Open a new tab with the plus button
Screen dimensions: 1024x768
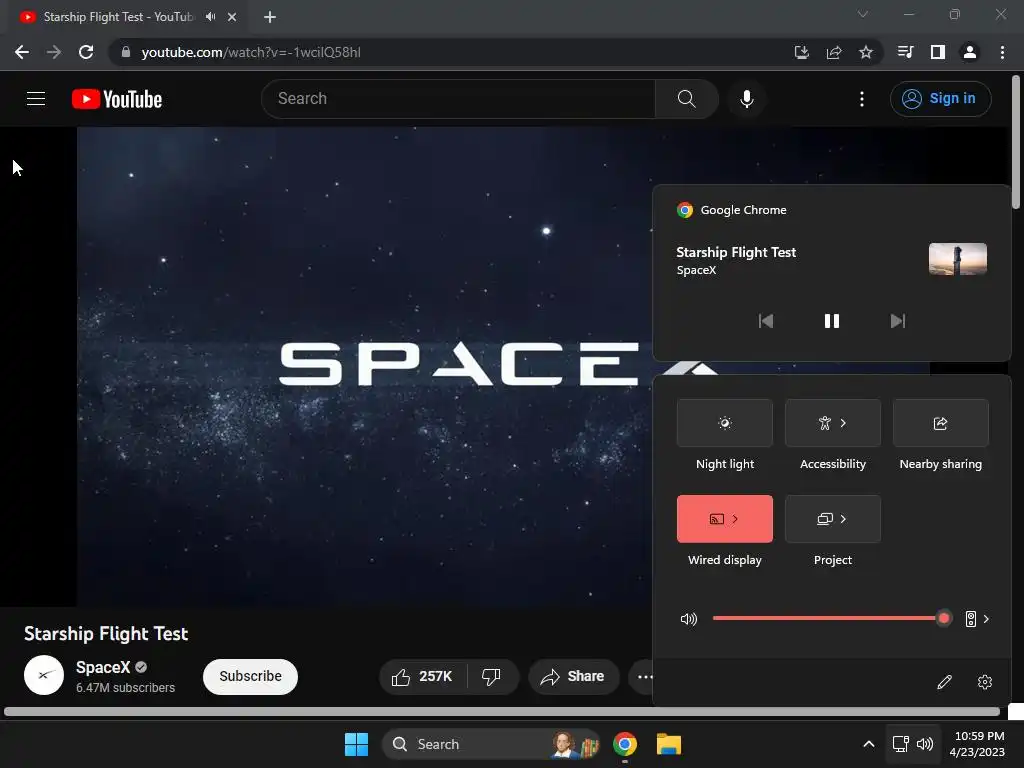(x=270, y=17)
